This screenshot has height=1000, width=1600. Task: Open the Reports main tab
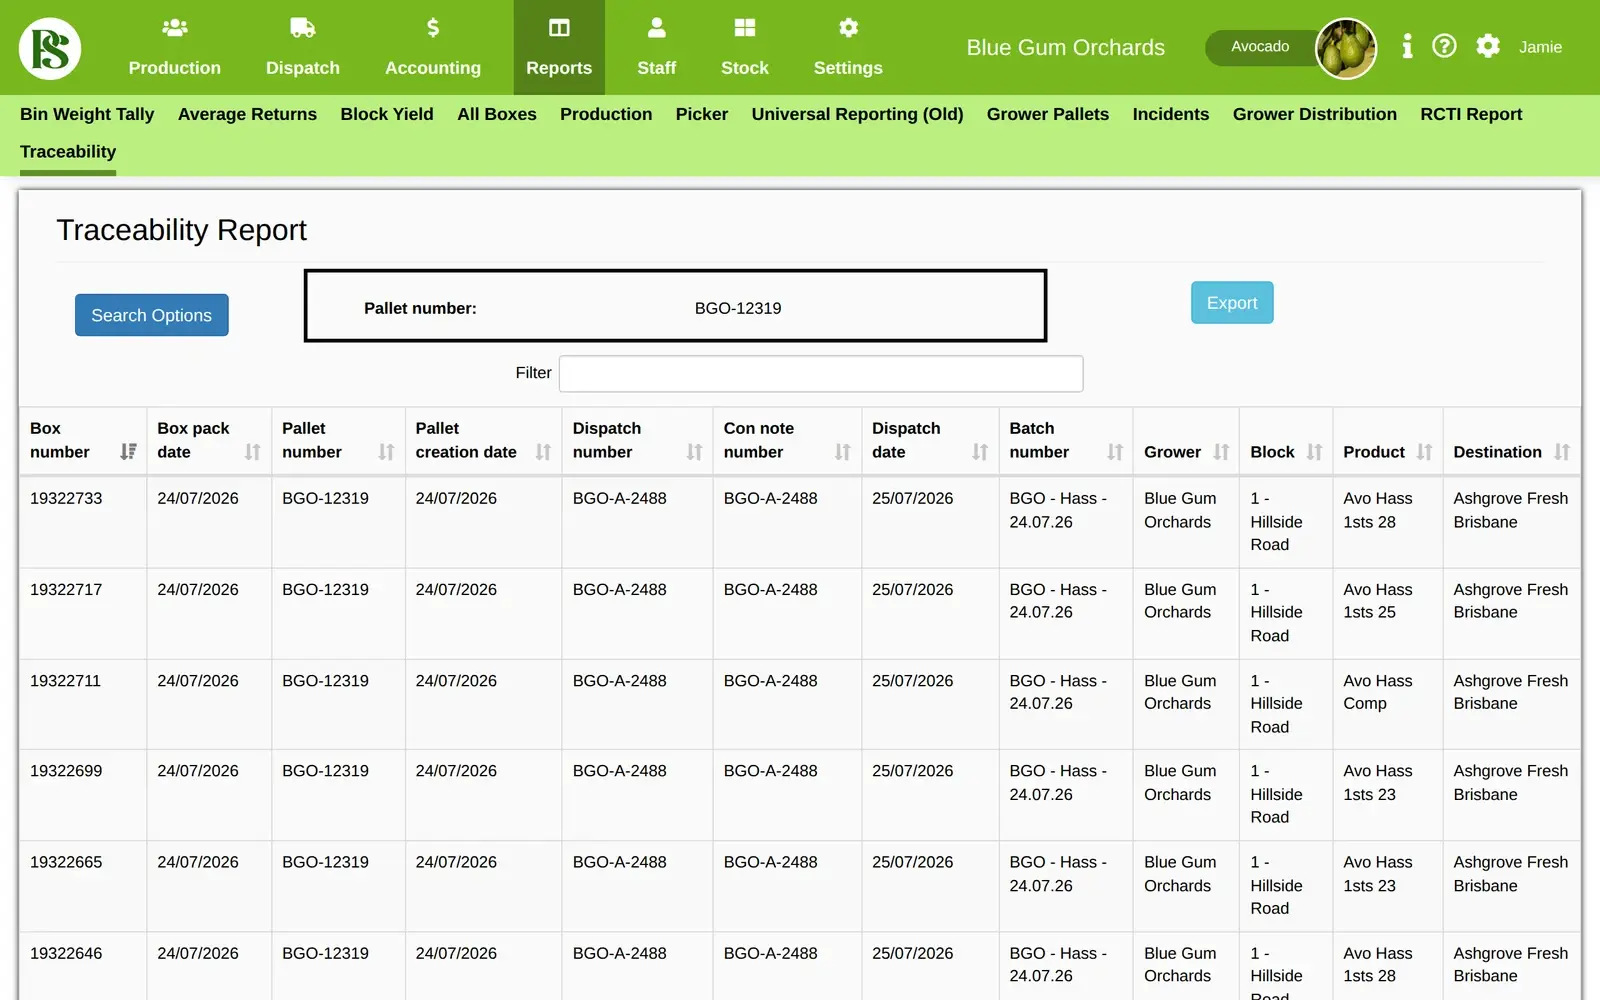click(x=559, y=47)
